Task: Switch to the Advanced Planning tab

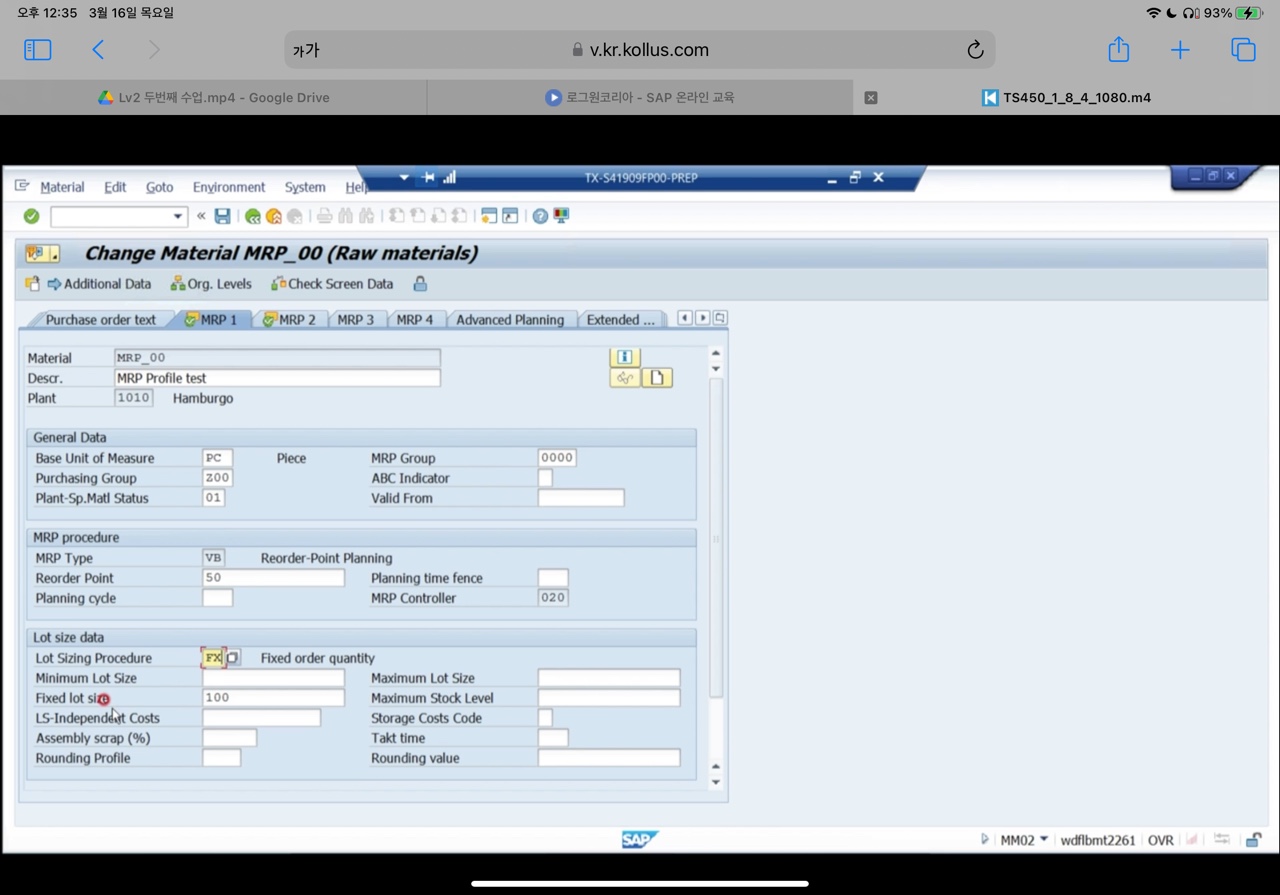Action: (x=510, y=320)
